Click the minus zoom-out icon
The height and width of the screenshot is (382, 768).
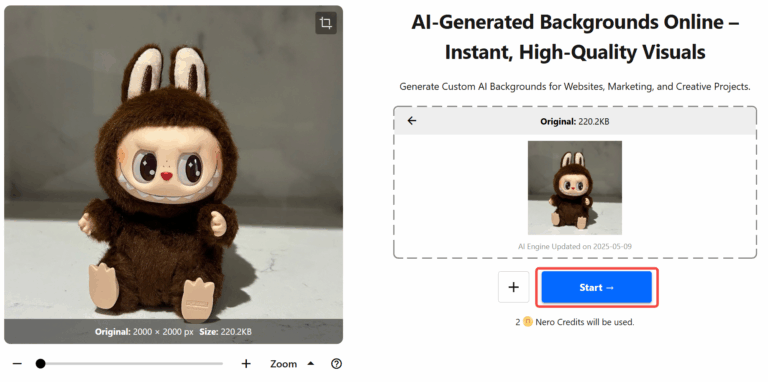click(17, 363)
